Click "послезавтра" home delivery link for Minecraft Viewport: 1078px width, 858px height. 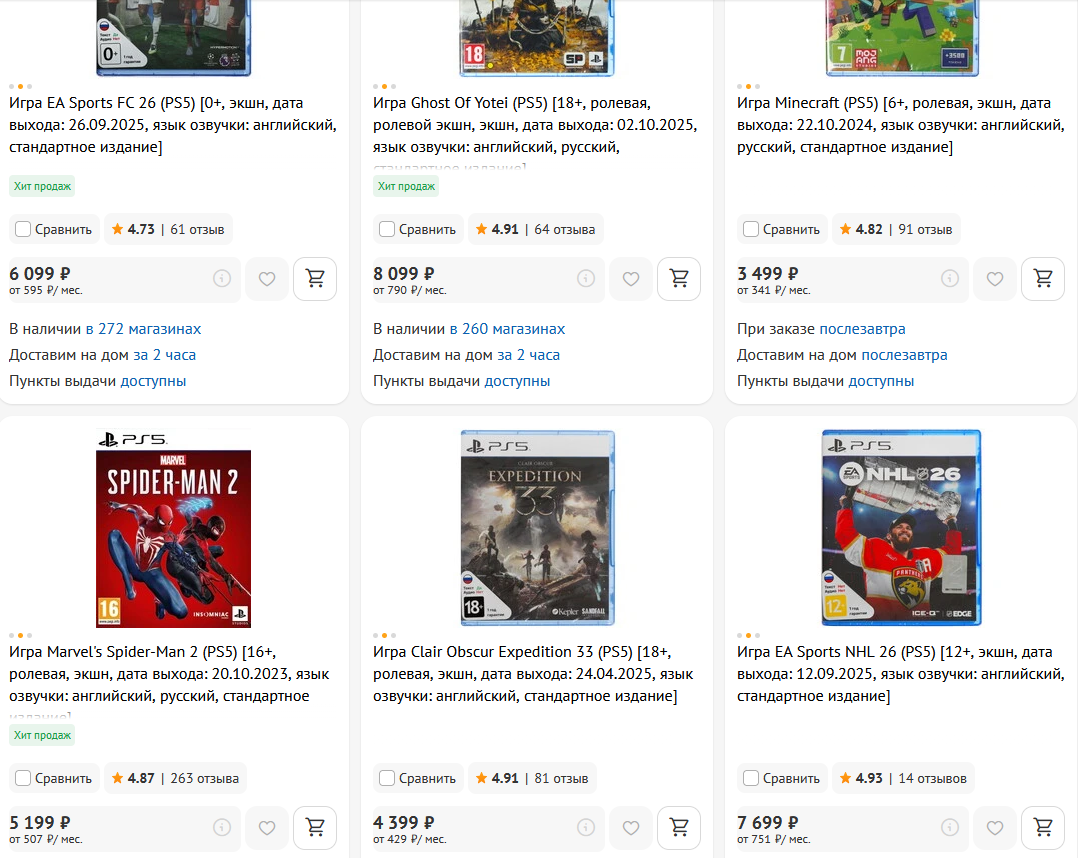coord(904,355)
